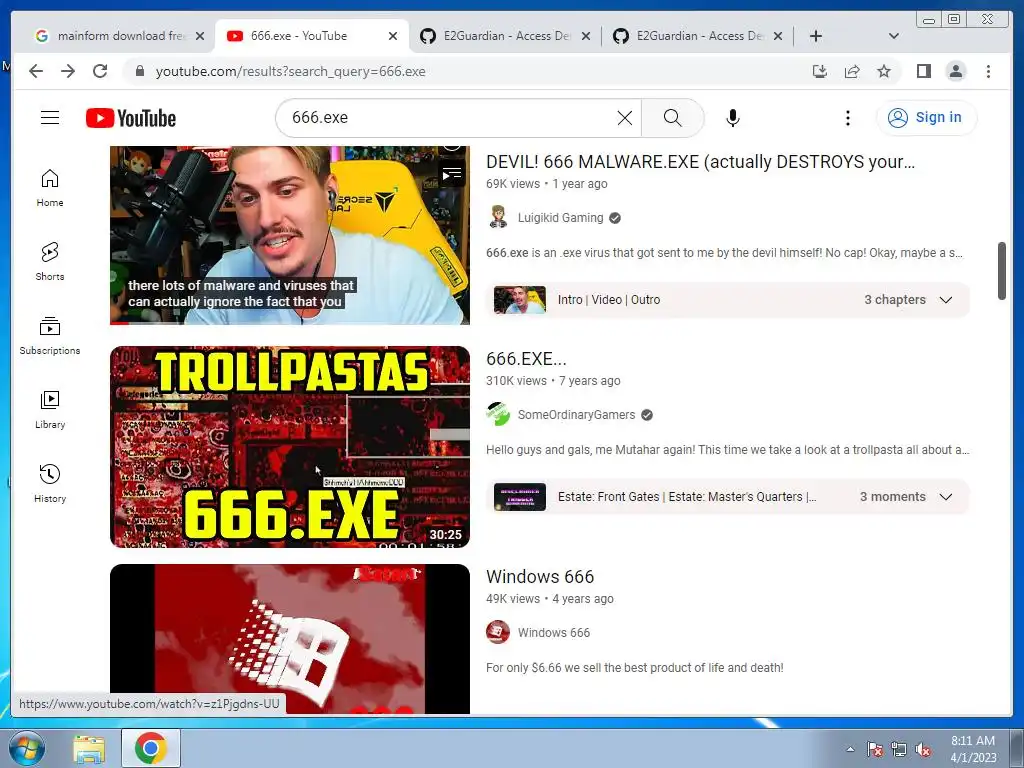Click the browser address bar URL

tap(291, 71)
